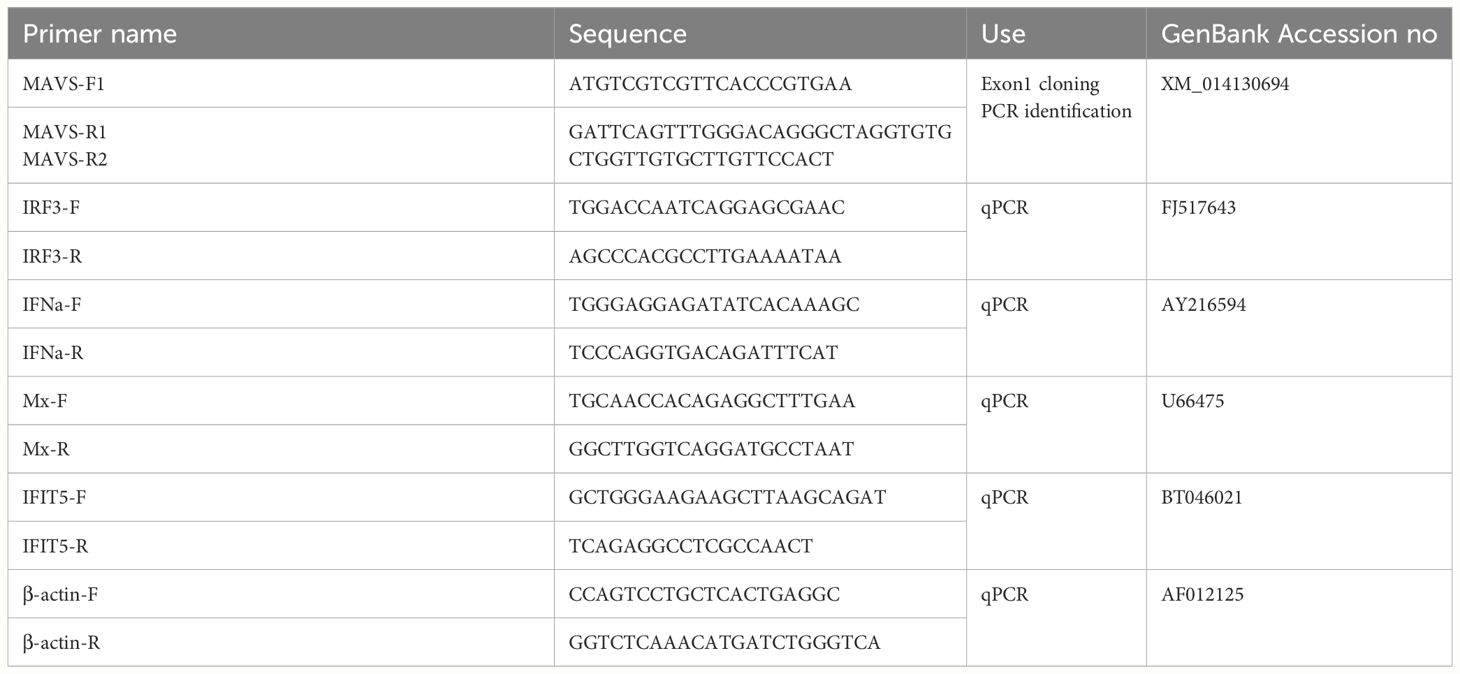1460x674 pixels.
Task: Select the TGCAACCACAGAGGCTTTGAA sequence
Action: click(712, 401)
